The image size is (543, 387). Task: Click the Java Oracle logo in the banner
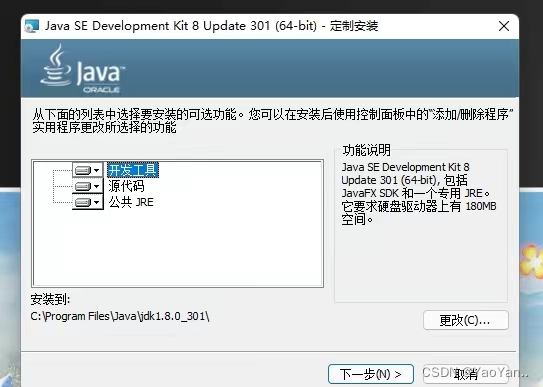tap(82, 69)
